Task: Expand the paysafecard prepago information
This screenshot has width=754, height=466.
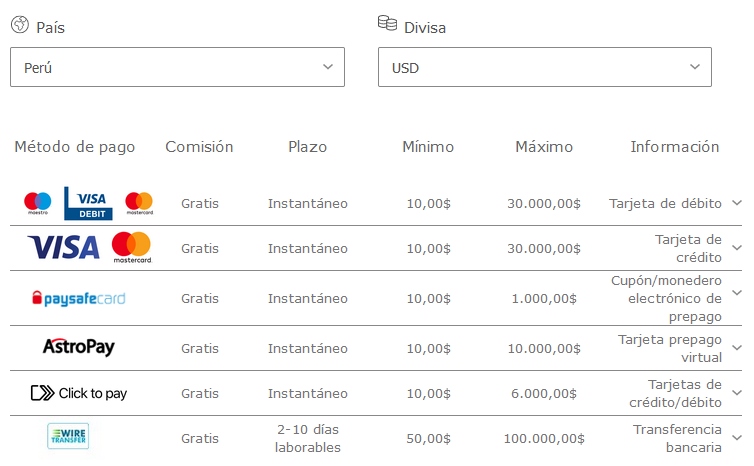Action: click(x=737, y=298)
